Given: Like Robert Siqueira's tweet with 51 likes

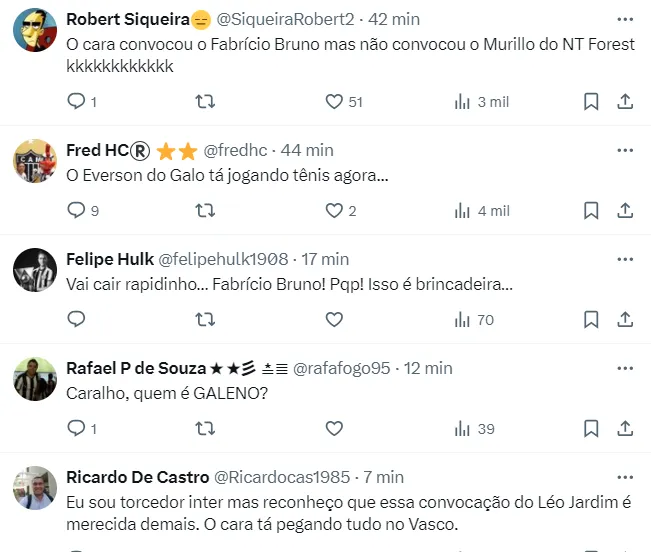Looking at the screenshot, I should tap(335, 101).
